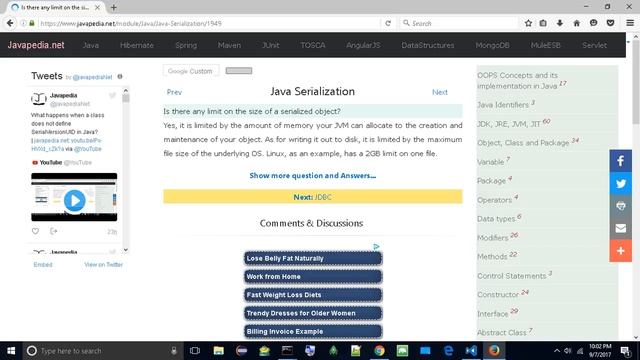
Task: Click the browser back arrow button
Action: pyautogui.click(x=10, y=23)
